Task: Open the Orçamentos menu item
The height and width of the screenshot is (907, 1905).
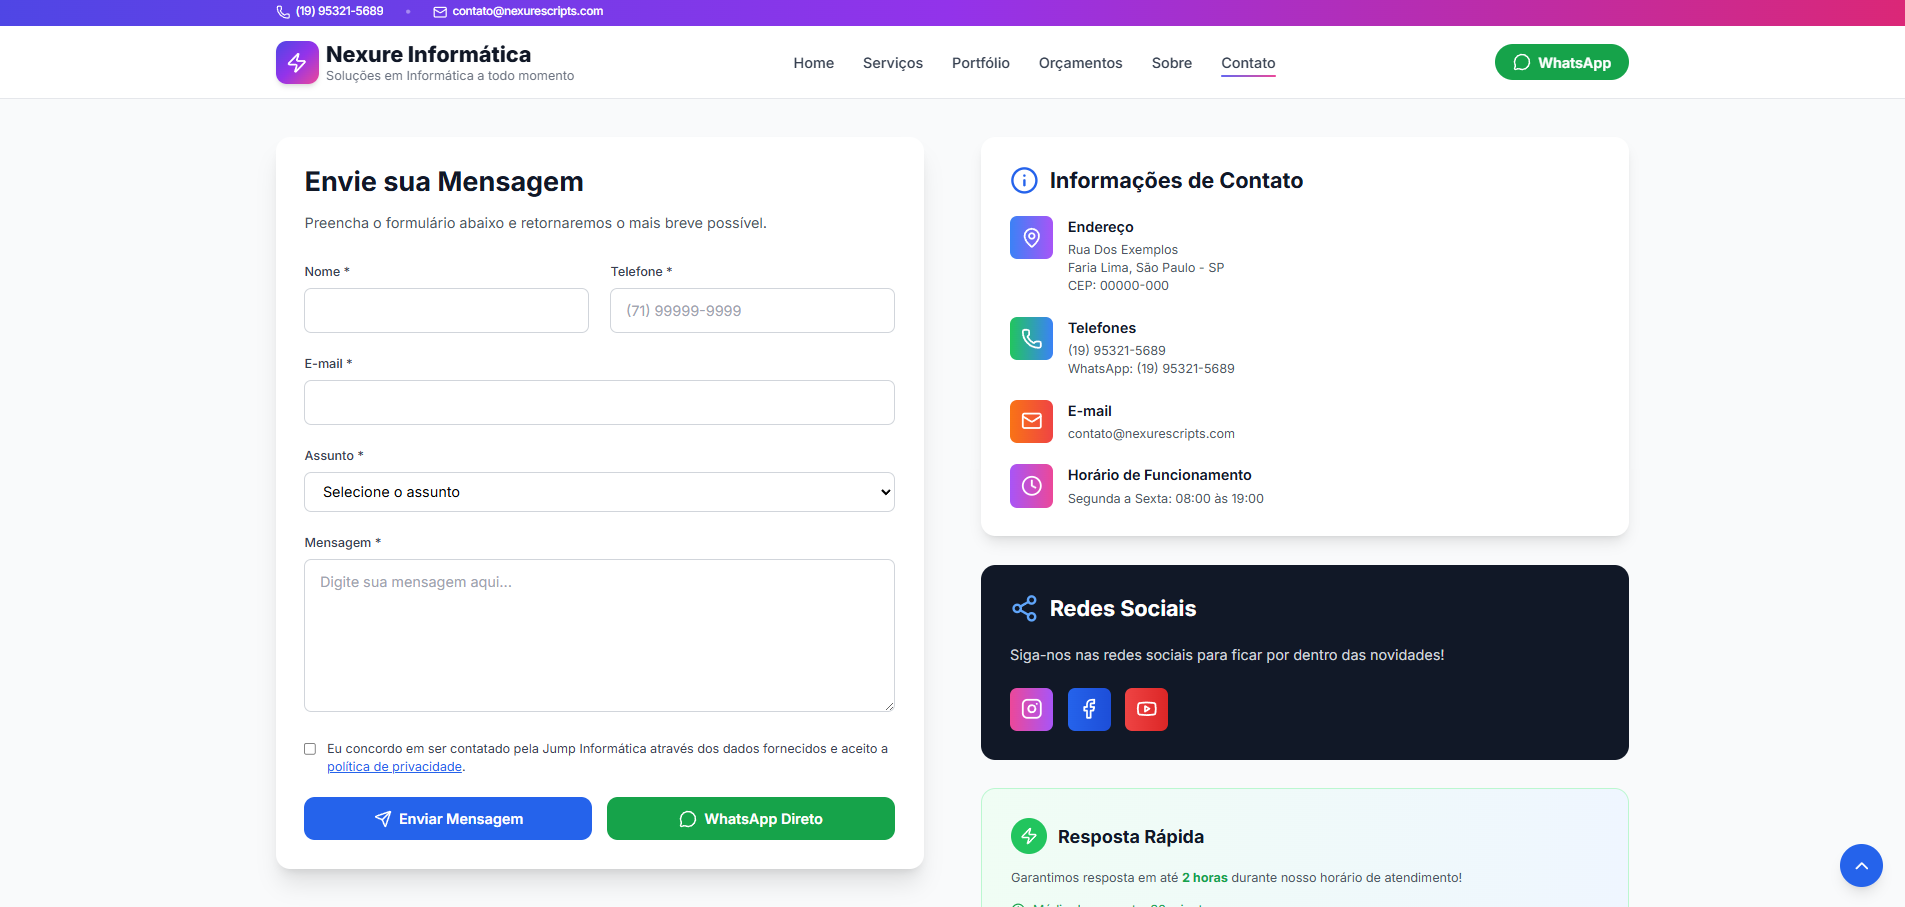Action: pyautogui.click(x=1080, y=63)
